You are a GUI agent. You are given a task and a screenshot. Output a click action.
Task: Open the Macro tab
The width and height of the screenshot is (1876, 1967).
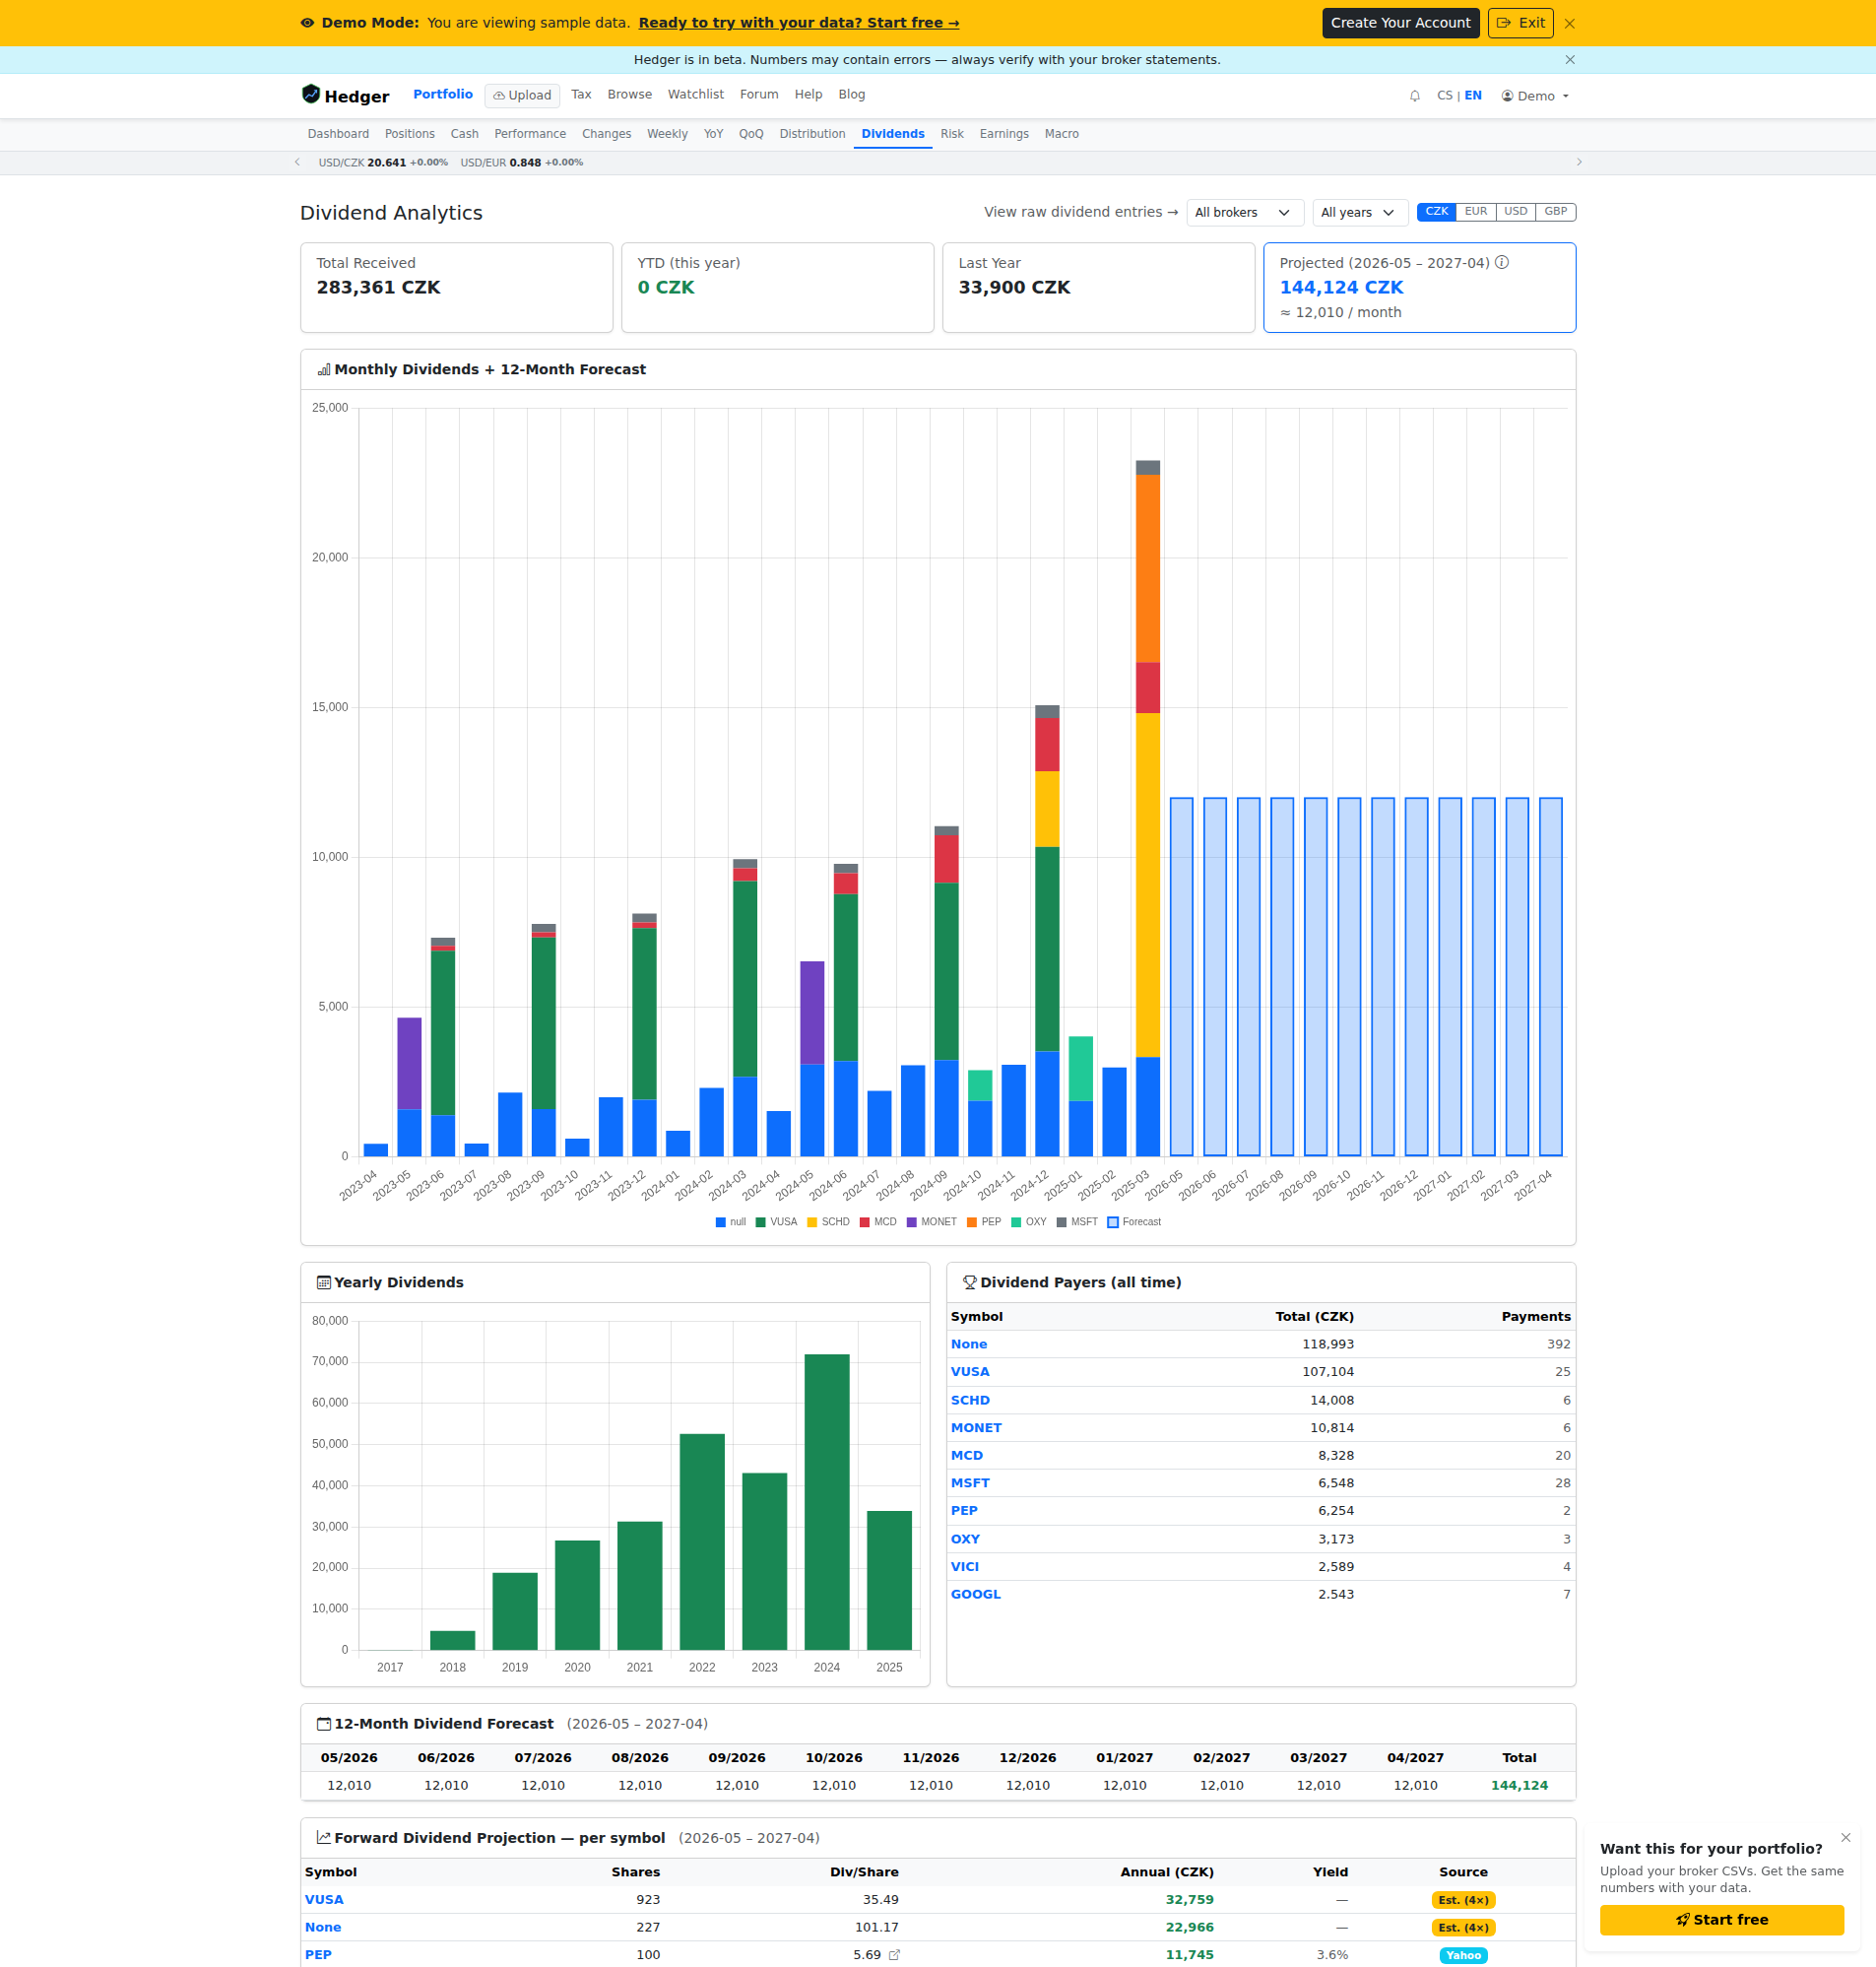tap(1062, 134)
